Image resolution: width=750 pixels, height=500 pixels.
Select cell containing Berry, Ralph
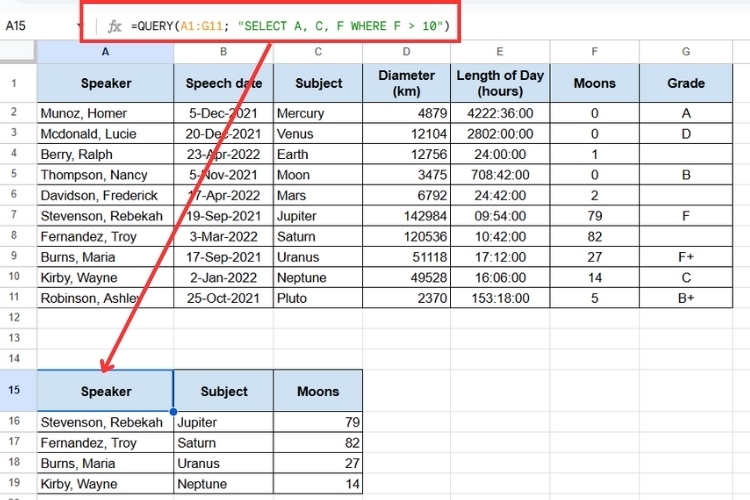click(105, 155)
